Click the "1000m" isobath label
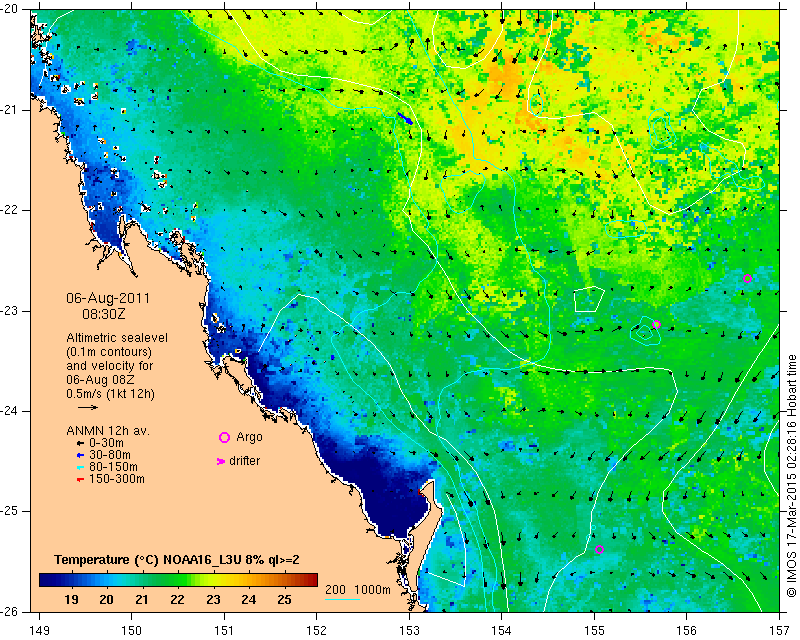800x640 pixels. coord(372,590)
